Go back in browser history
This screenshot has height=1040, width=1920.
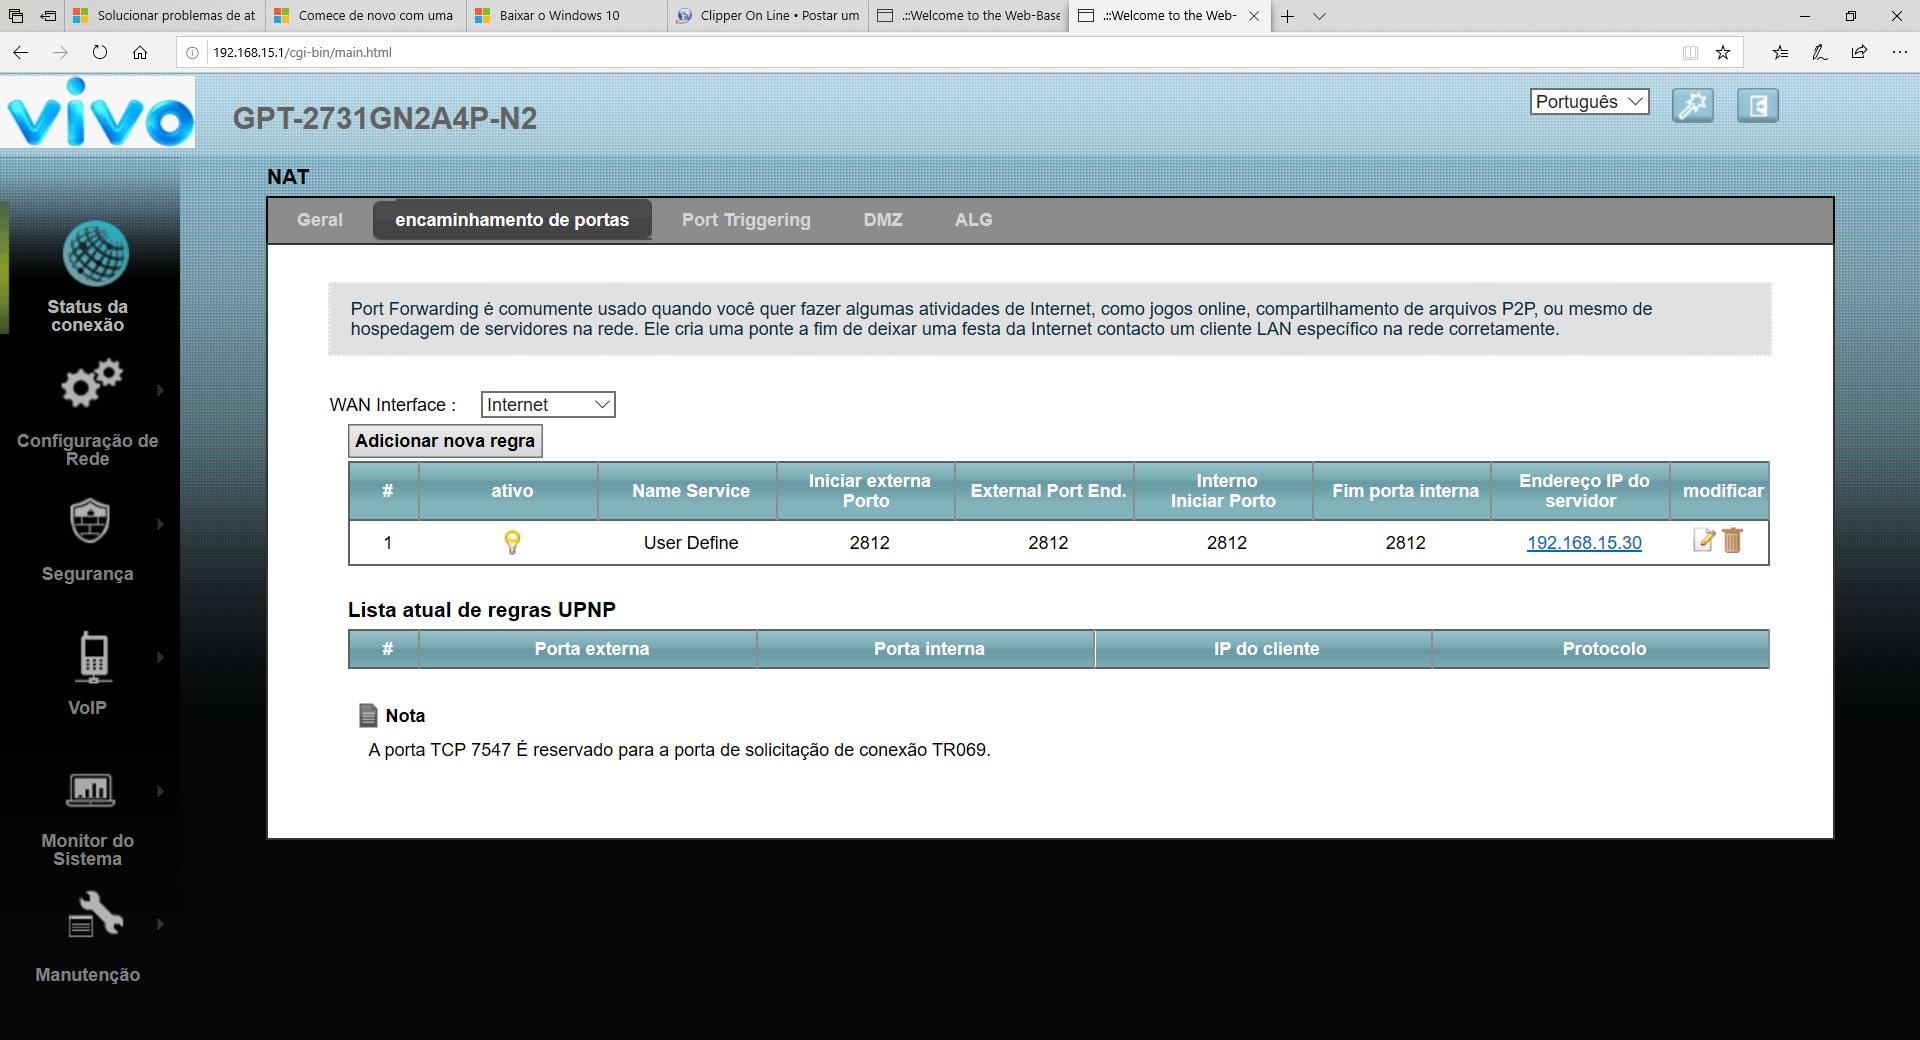point(20,52)
